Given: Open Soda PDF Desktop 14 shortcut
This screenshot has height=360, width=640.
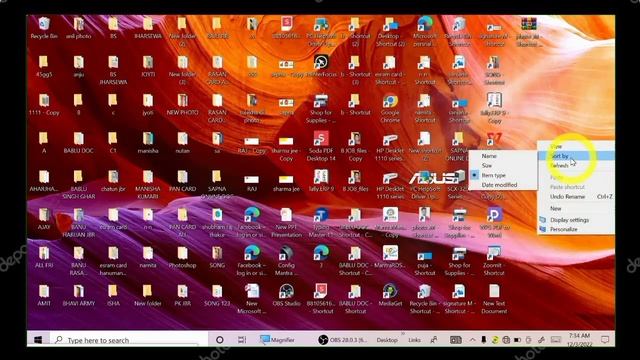Looking at the screenshot, I should (x=321, y=147).
